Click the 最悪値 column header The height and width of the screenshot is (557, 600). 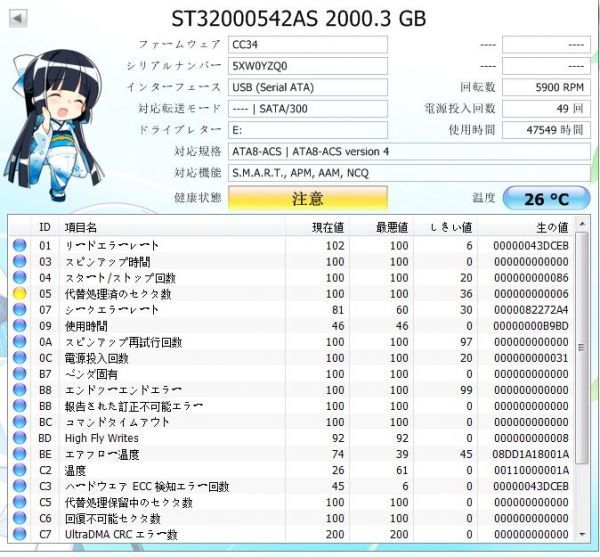[381, 227]
